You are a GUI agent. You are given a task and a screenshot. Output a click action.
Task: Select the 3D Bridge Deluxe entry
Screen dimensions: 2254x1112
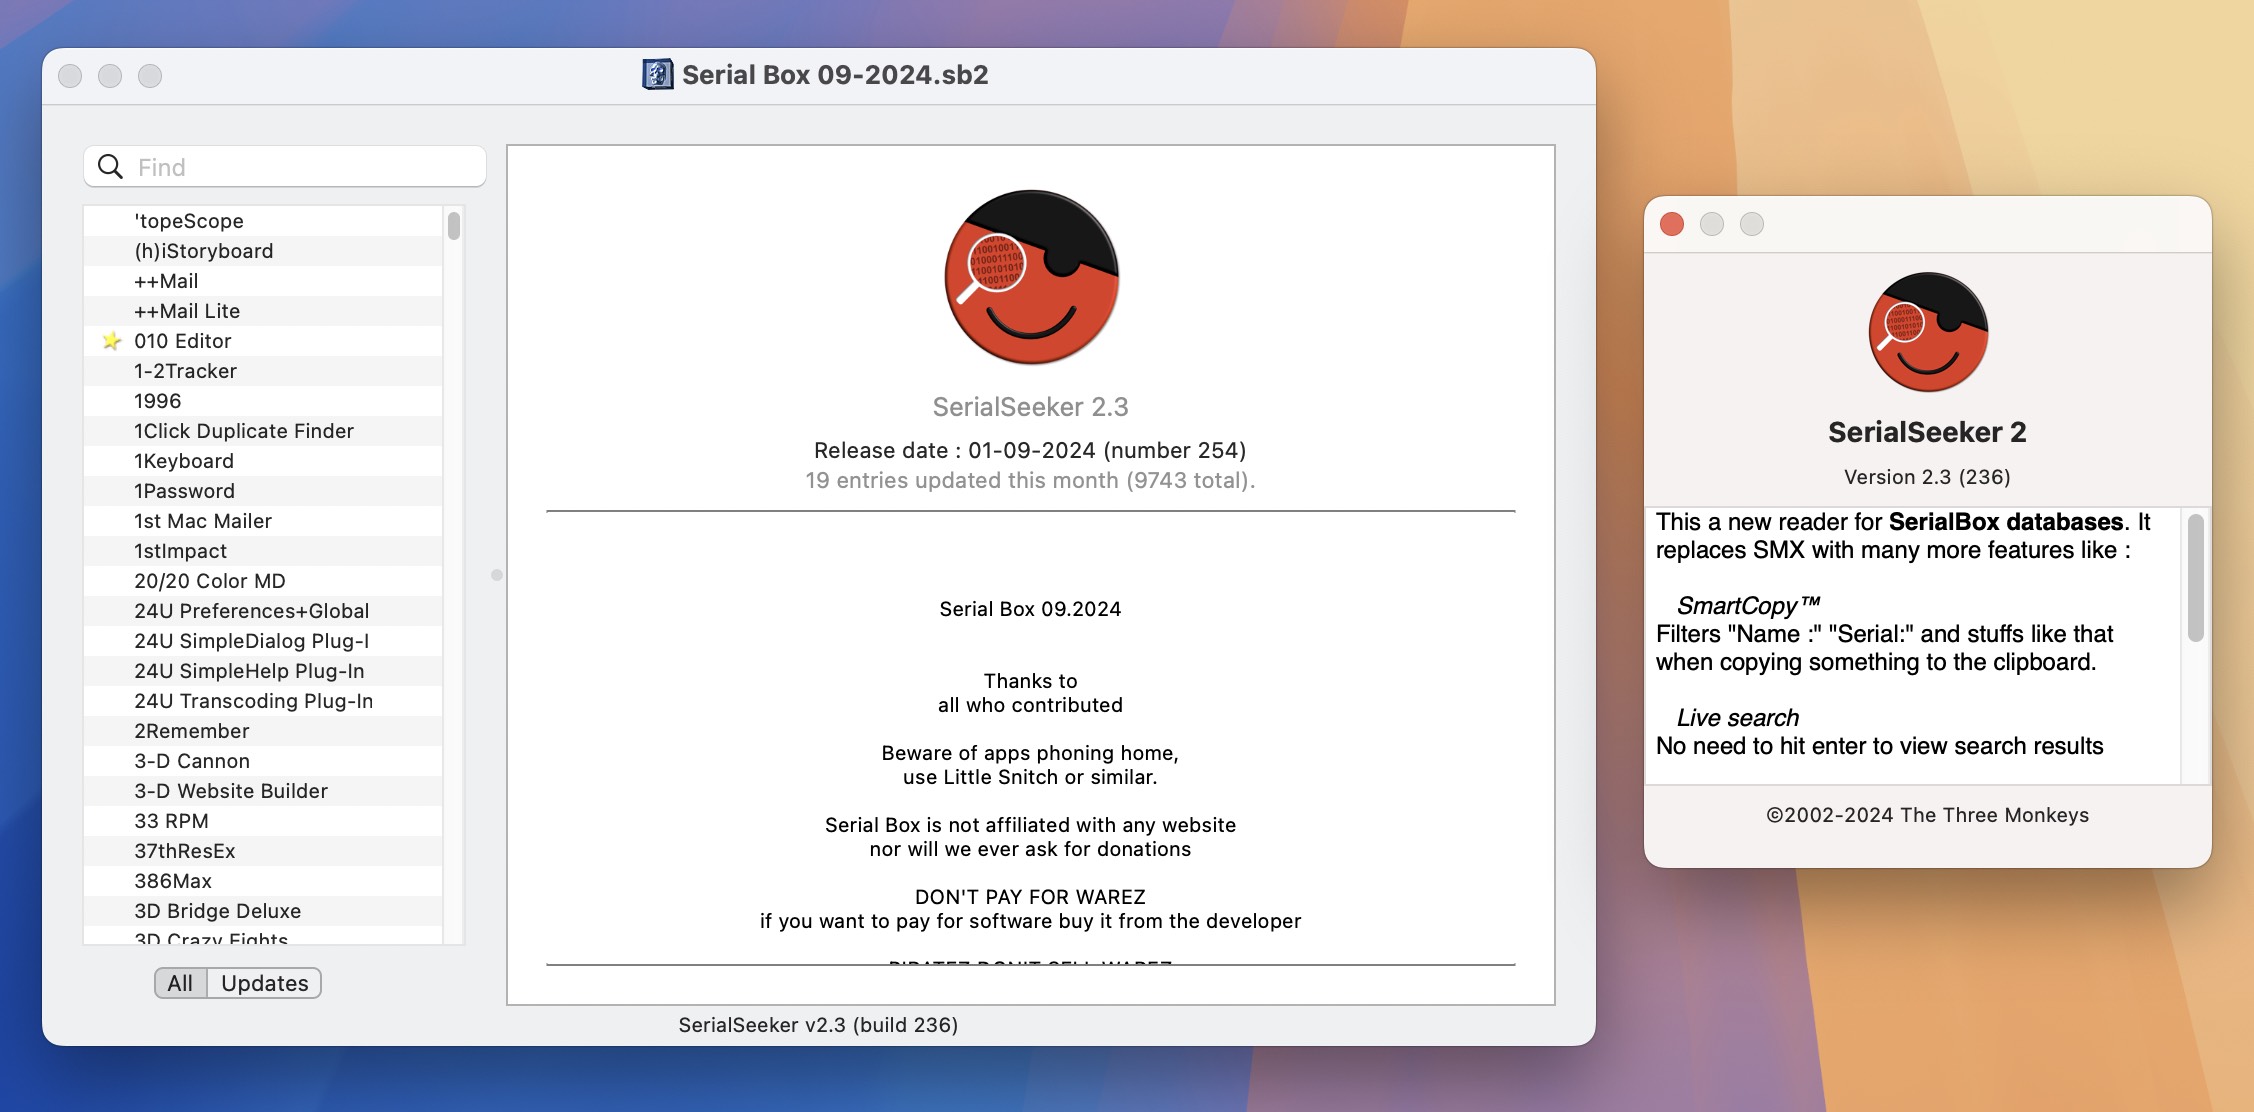(264, 911)
